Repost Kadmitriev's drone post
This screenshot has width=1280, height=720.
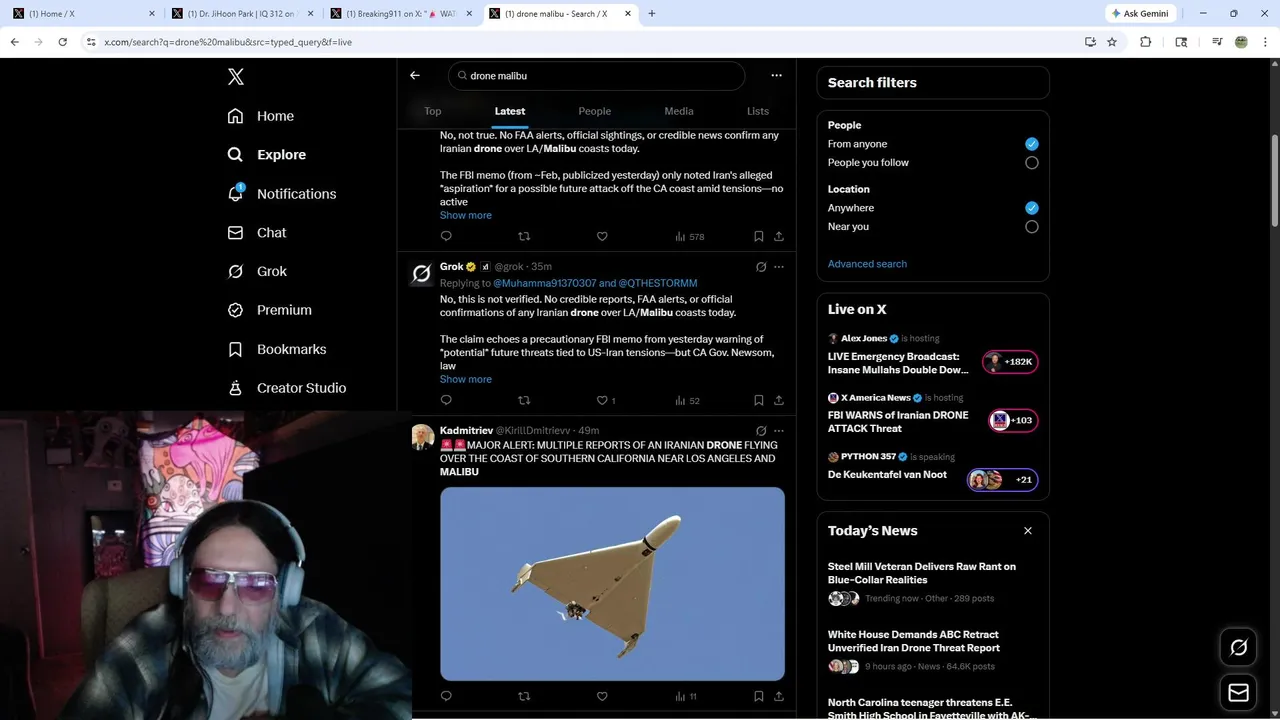524,696
